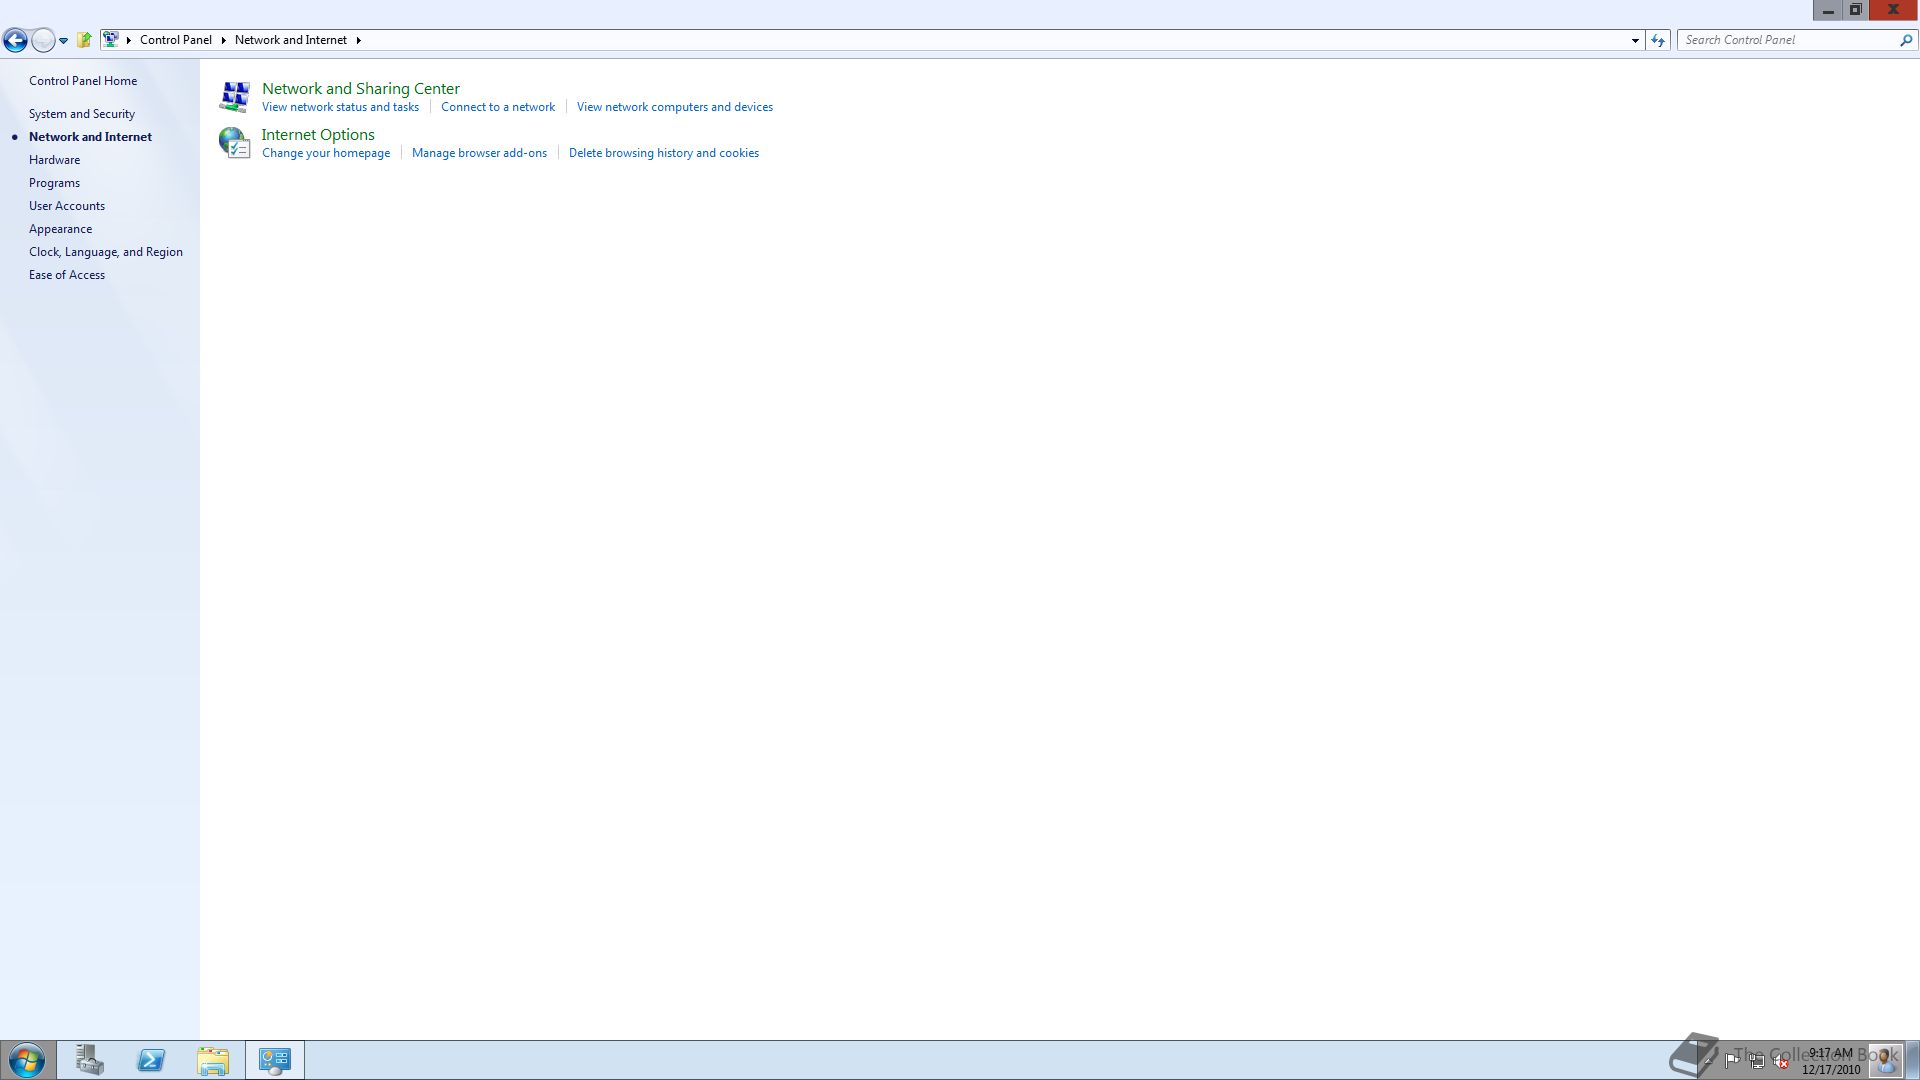This screenshot has width=1920, height=1080.
Task: Expand the arrow after Control Panel breadcrumb
Action: tap(224, 40)
